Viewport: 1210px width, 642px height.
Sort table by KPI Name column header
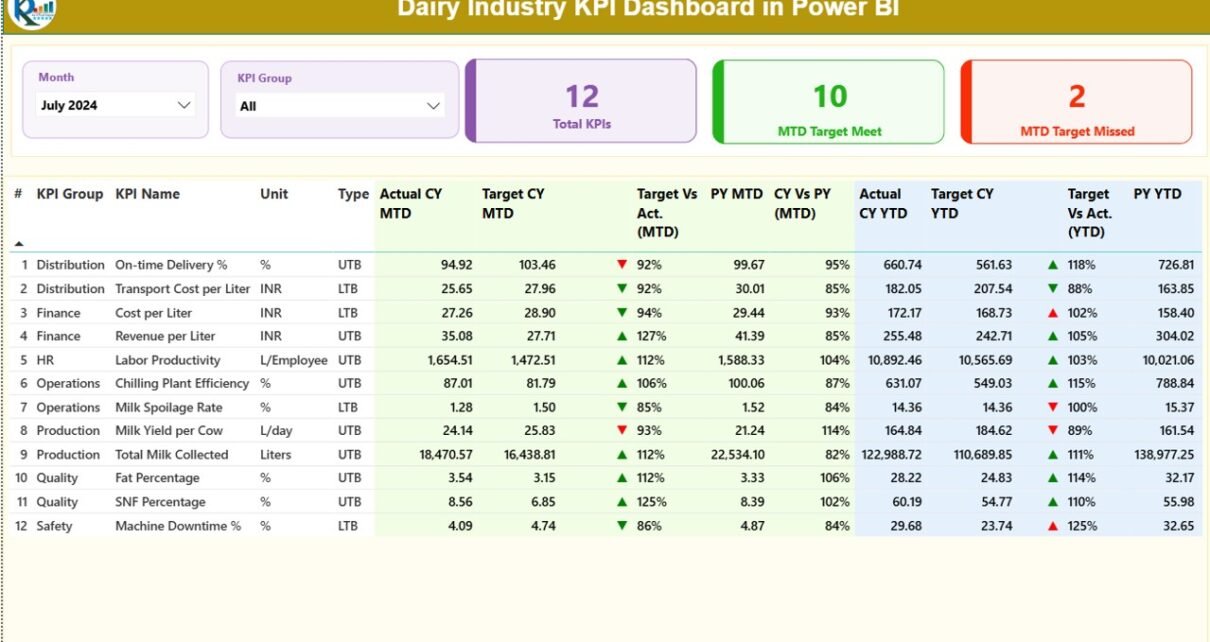147,194
